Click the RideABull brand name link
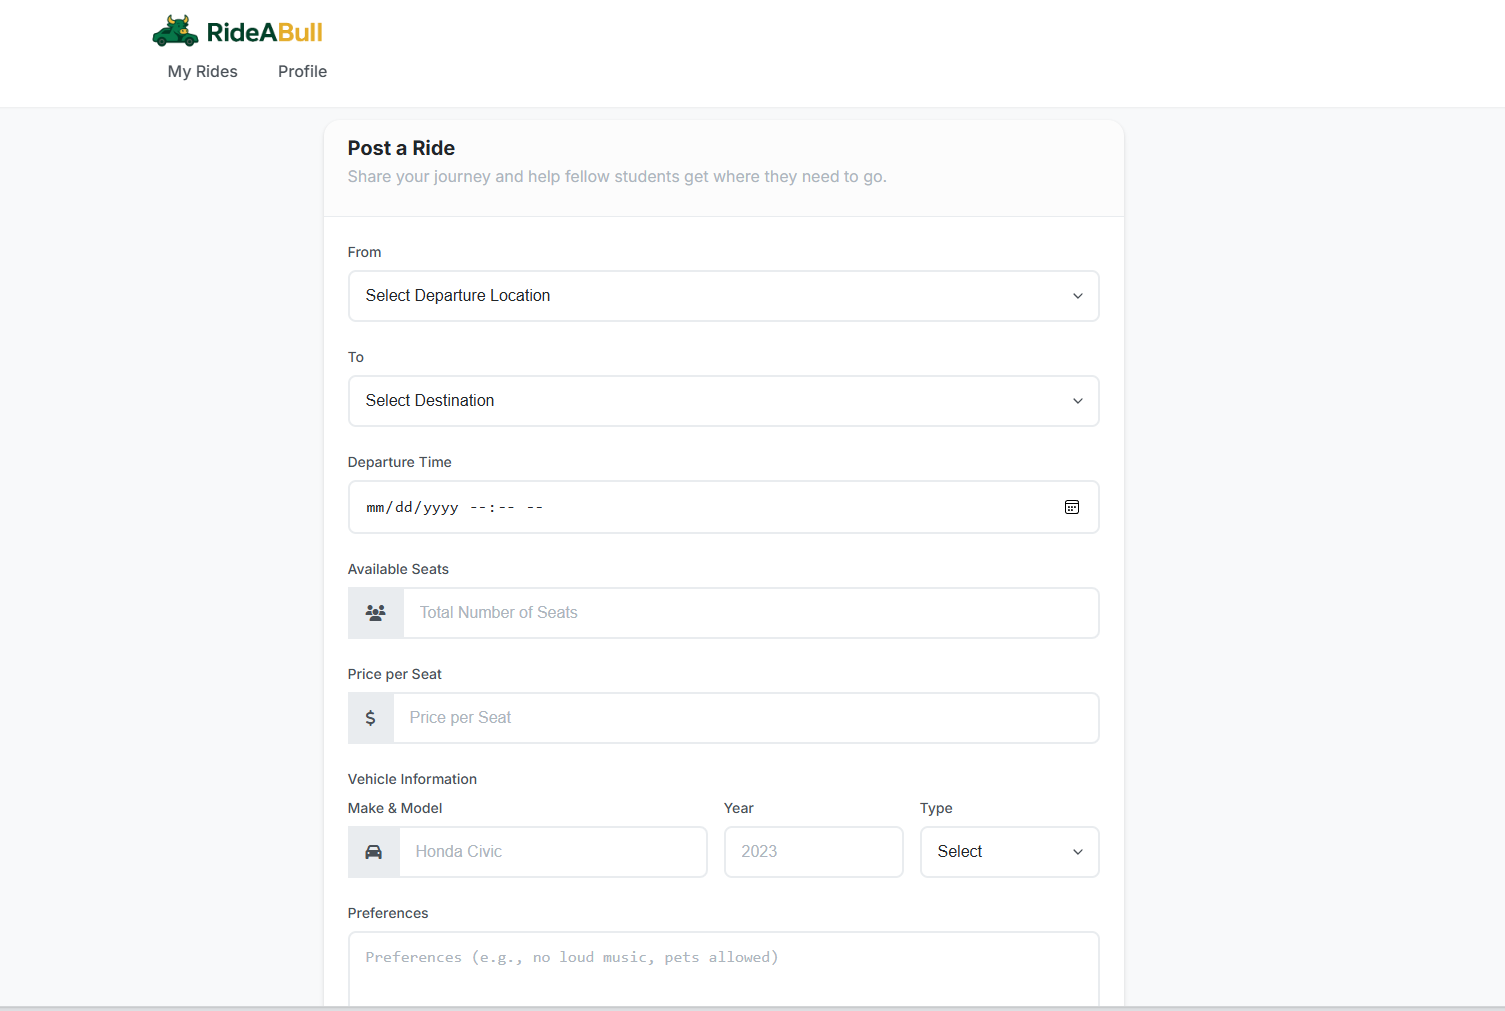 coord(265,32)
